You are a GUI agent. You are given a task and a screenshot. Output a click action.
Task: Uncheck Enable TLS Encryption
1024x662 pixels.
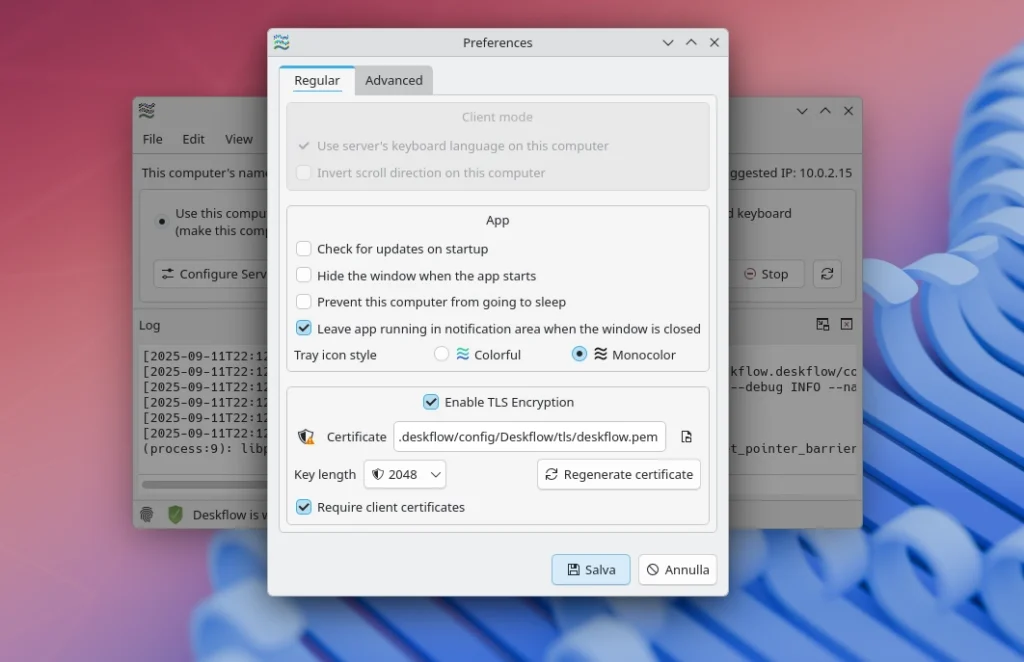pyautogui.click(x=431, y=402)
